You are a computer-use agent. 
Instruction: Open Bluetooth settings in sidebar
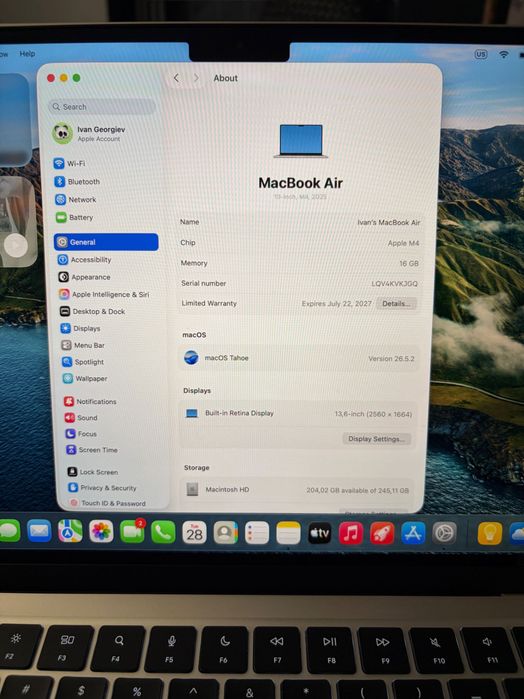(77, 181)
